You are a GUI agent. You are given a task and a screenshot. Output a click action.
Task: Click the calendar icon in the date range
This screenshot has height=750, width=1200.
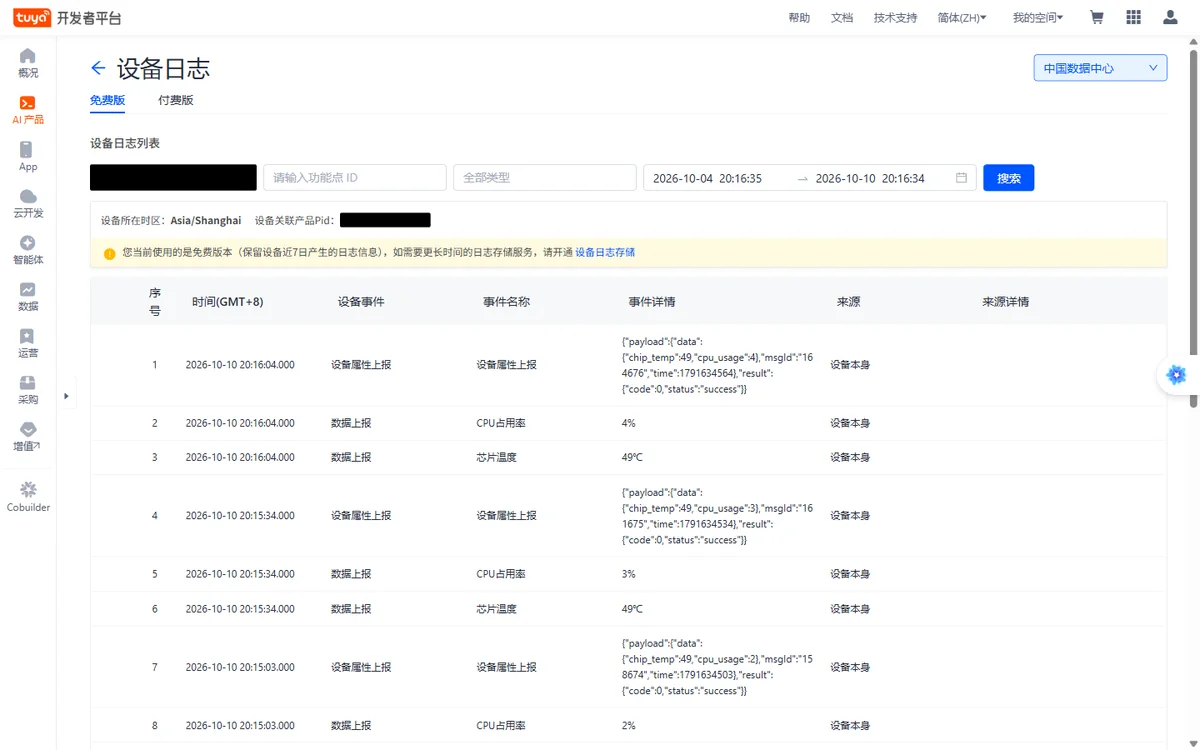pyautogui.click(x=961, y=178)
